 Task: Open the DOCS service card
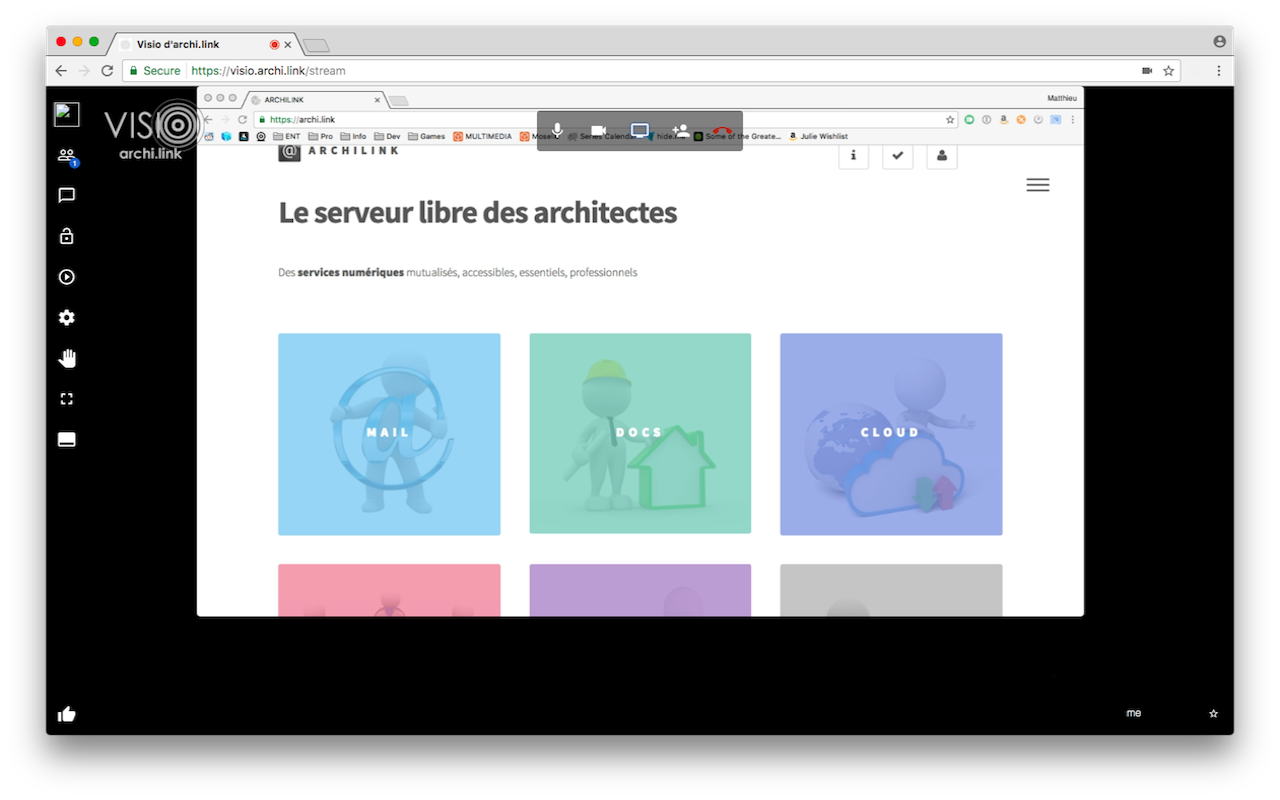pyautogui.click(x=640, y=433)
